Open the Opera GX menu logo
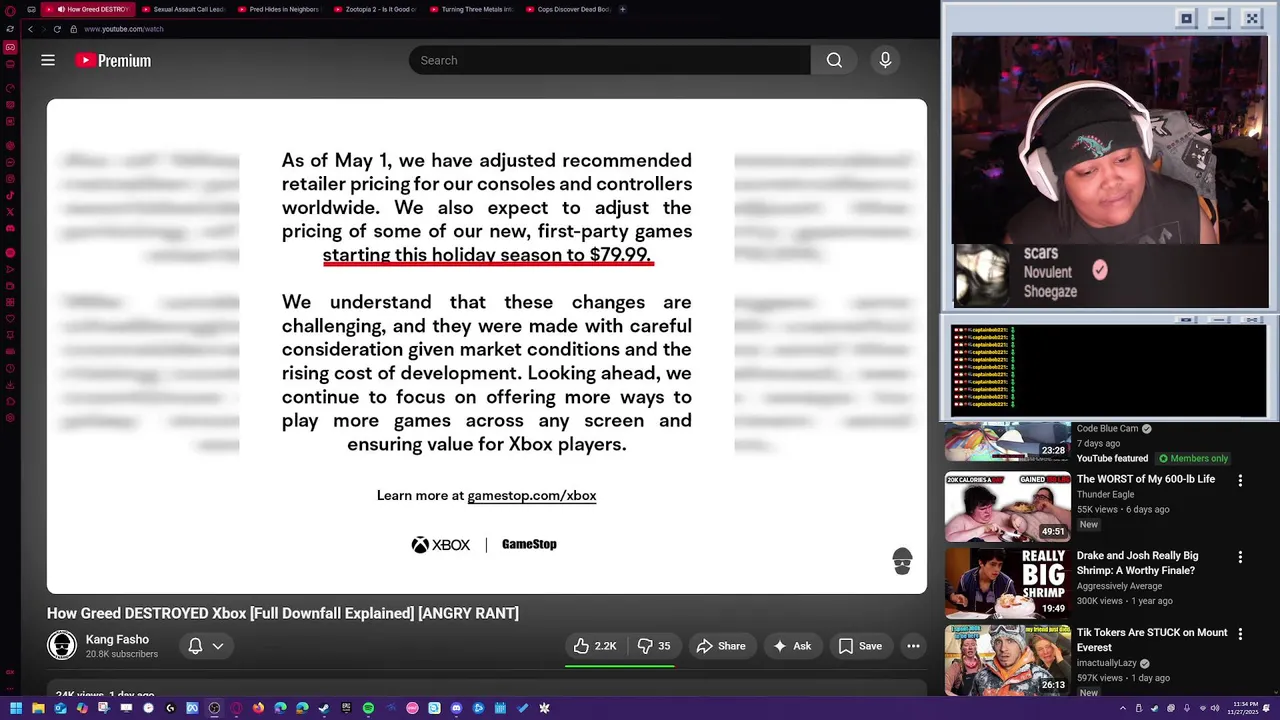This screenshot has height=720, width=1280. coord(10,9)
